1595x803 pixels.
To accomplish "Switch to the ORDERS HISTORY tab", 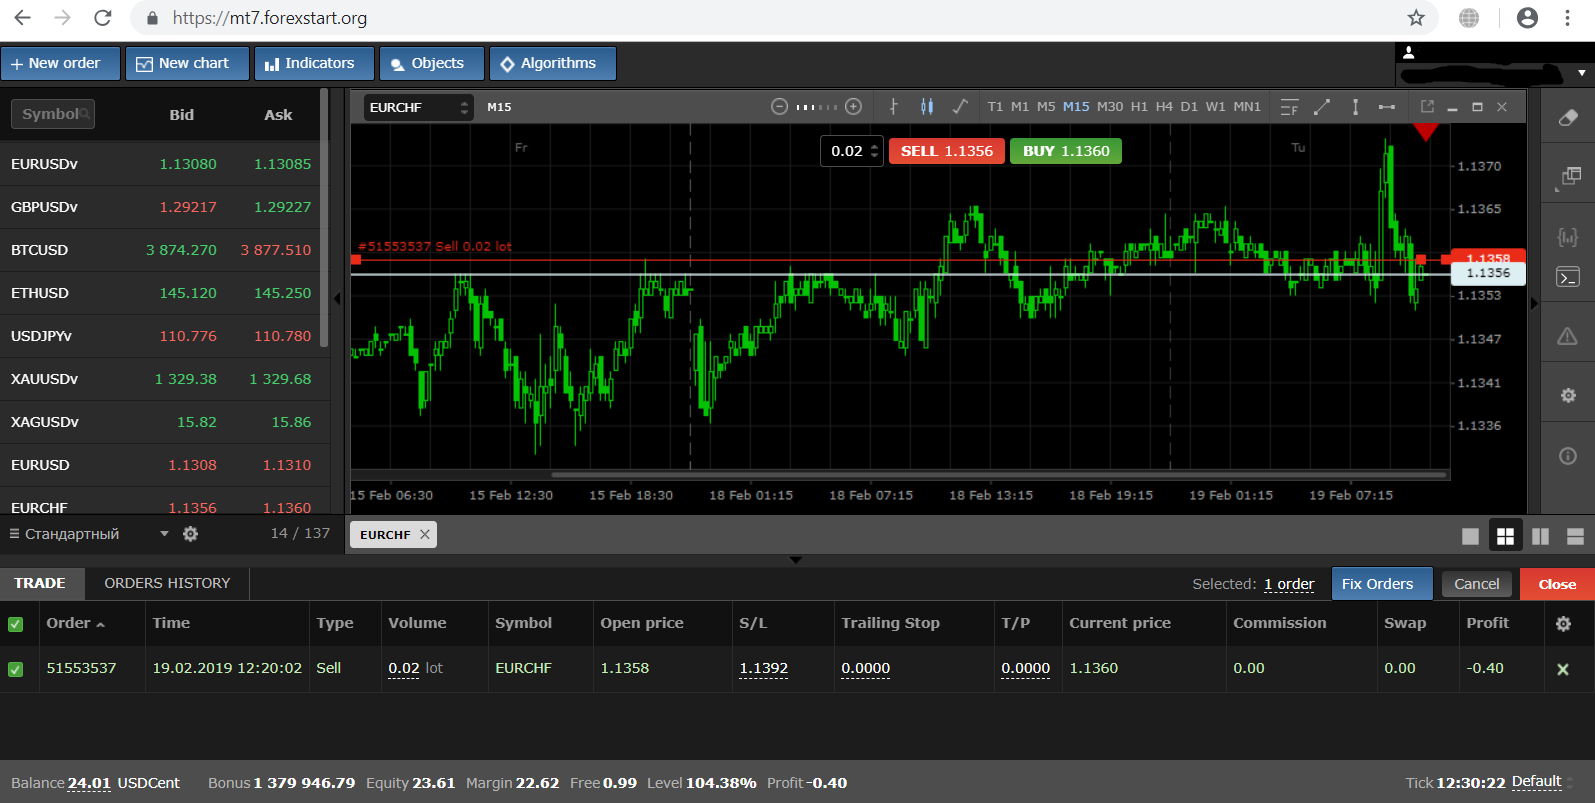I will click(167, 583).
